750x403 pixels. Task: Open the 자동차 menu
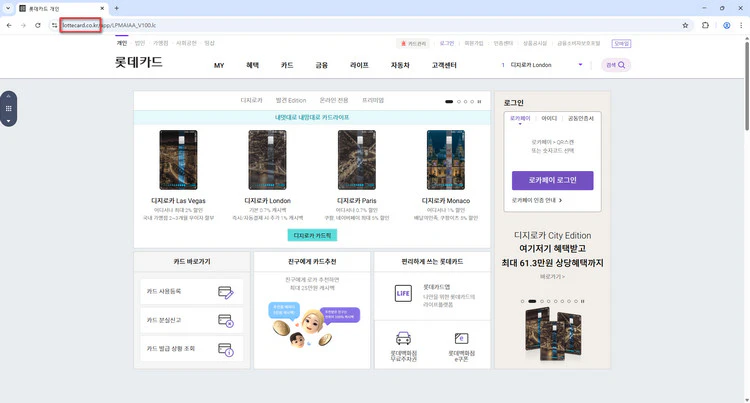coord(400,65)
